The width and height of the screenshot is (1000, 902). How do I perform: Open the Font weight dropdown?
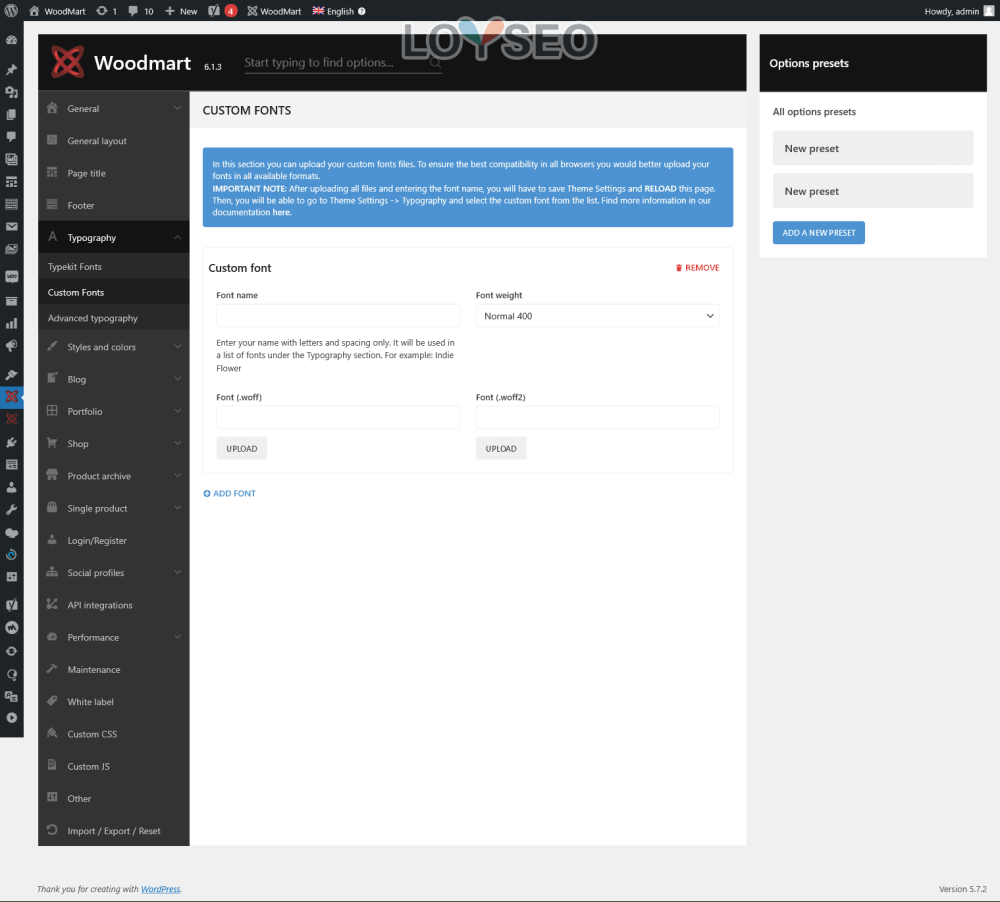[x=598, y=316]
